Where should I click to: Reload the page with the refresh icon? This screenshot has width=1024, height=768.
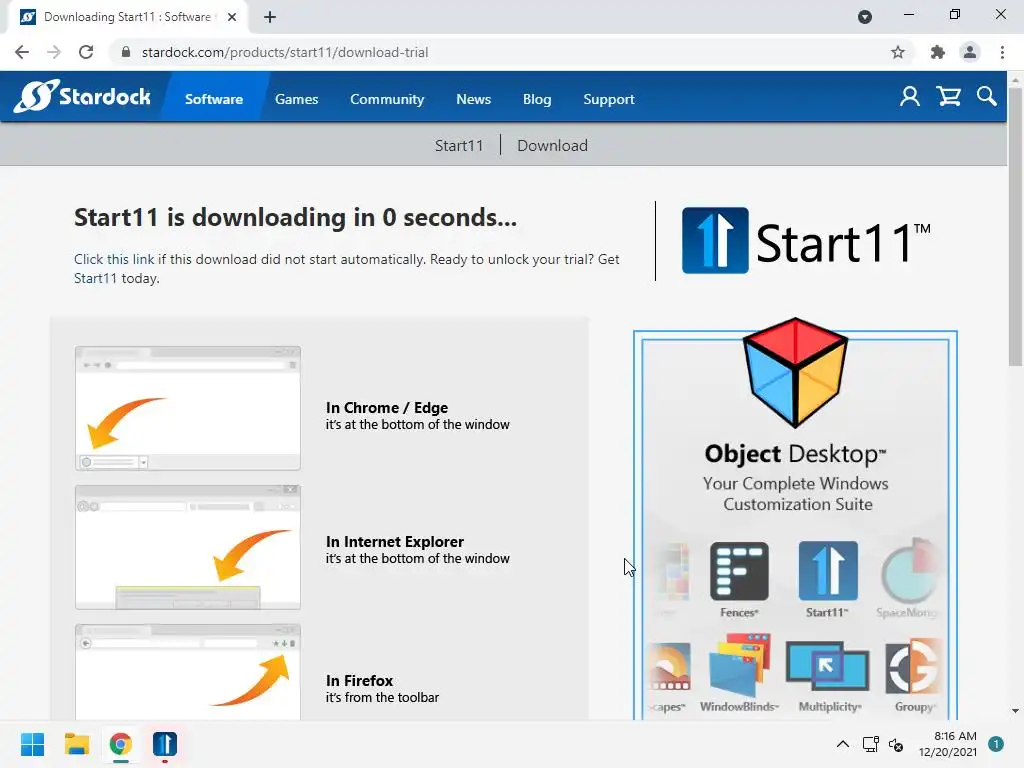coord(86,52)
